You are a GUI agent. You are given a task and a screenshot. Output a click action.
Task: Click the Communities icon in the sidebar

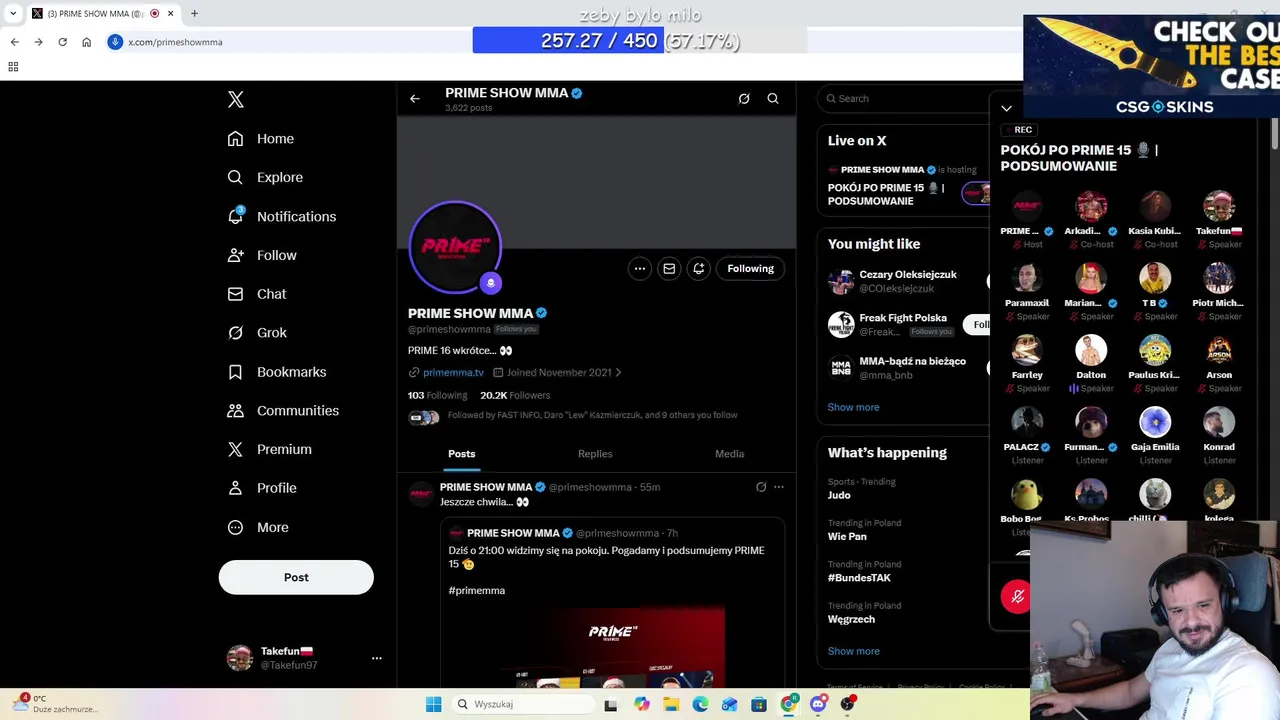pos(235,411)
